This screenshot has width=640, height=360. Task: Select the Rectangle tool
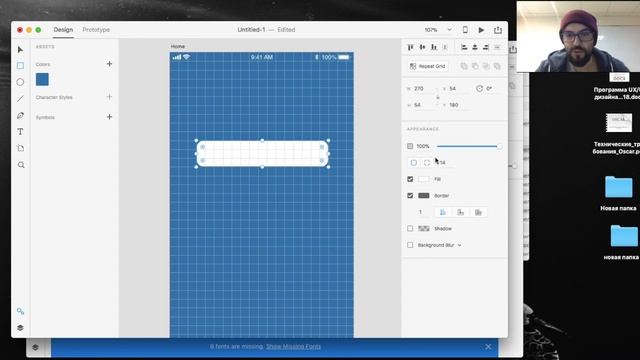coord(20,66)
